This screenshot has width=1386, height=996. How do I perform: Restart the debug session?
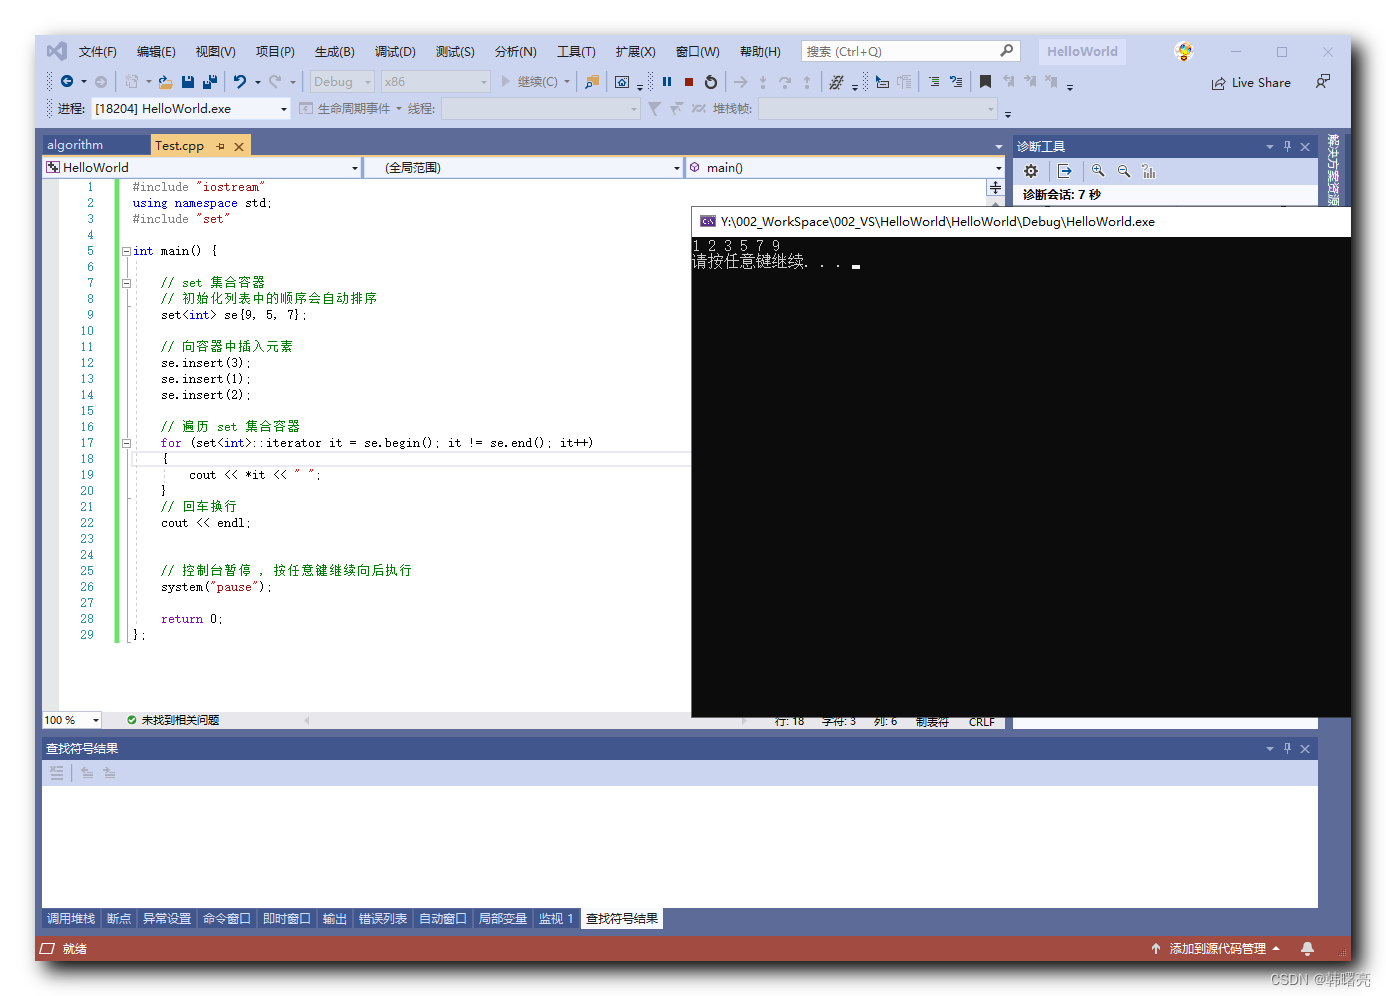pos(711,82)
